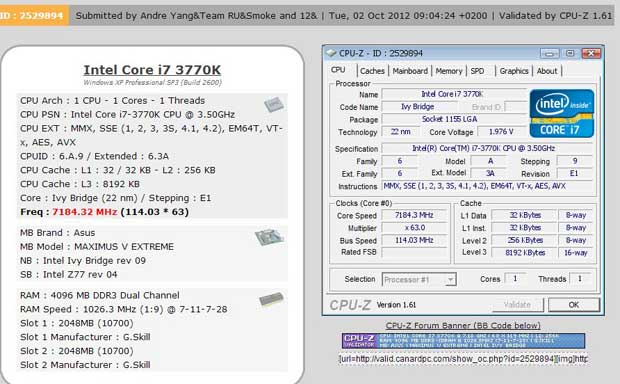
Task: Click the BB code URL text field
Action: tap(463, 359)
